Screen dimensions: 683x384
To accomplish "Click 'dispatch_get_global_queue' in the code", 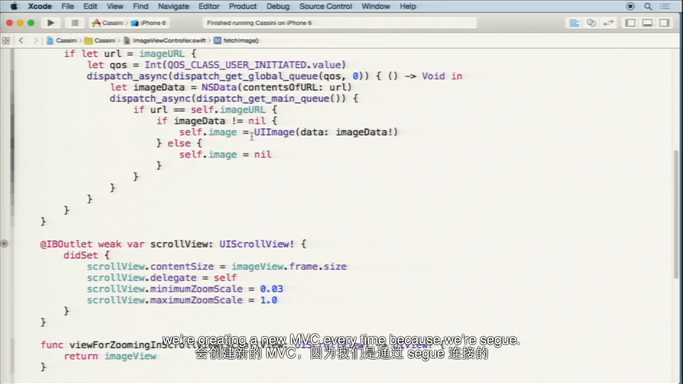I will click(245, 76).
